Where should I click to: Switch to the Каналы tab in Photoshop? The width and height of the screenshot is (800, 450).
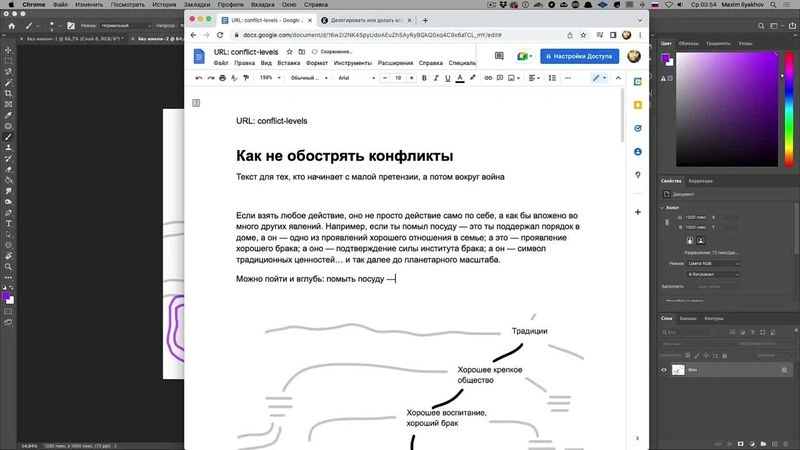coord(688,318)
